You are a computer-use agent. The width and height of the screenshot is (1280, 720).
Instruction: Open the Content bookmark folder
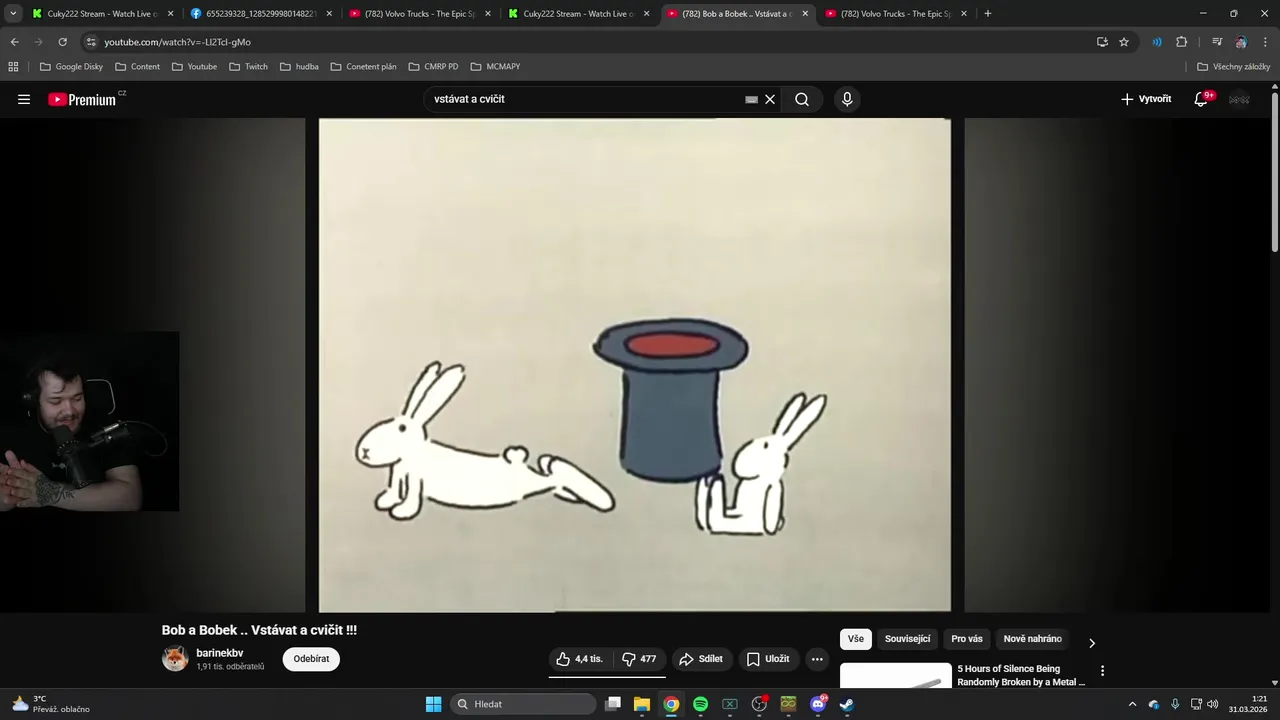(137, 67)
